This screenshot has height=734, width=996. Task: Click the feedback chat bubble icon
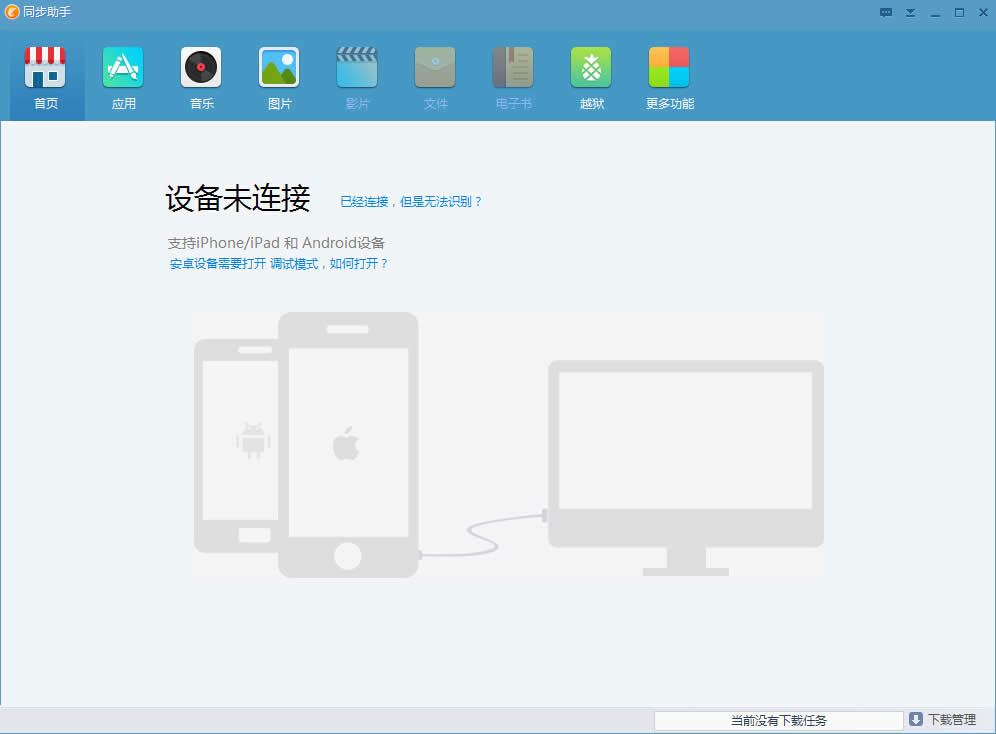coord(886,13)
